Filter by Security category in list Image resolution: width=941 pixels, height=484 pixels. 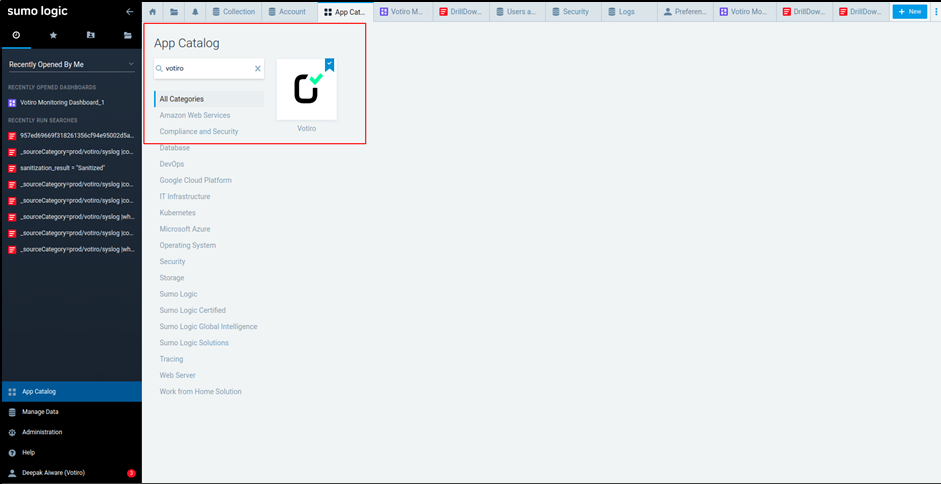tap(172, 261)
